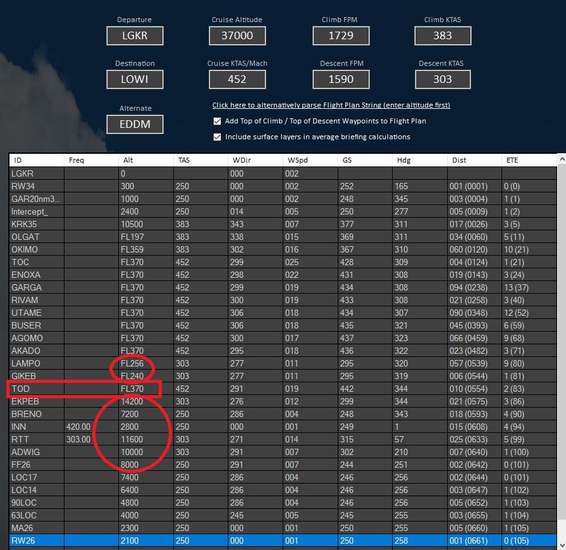Select the ADWIG waypoint row

pos(283,452)
